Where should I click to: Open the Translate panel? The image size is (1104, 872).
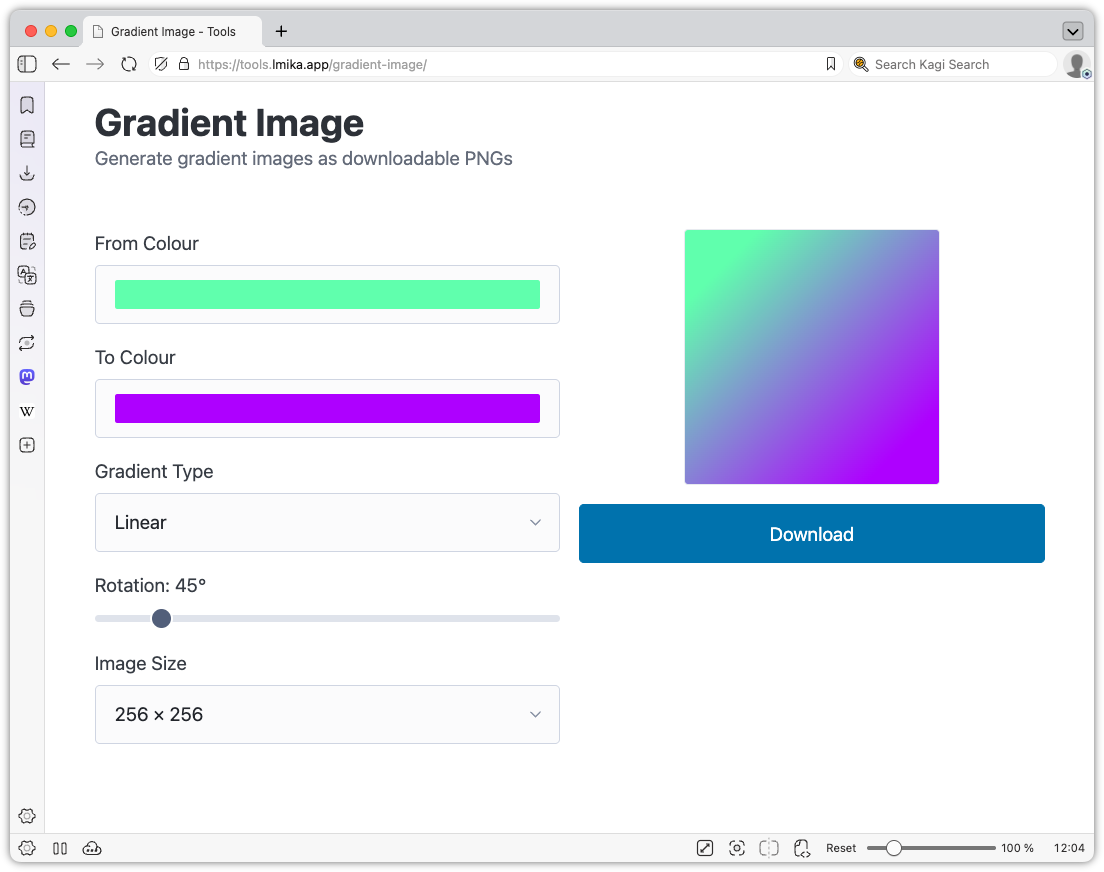(27, 275)
